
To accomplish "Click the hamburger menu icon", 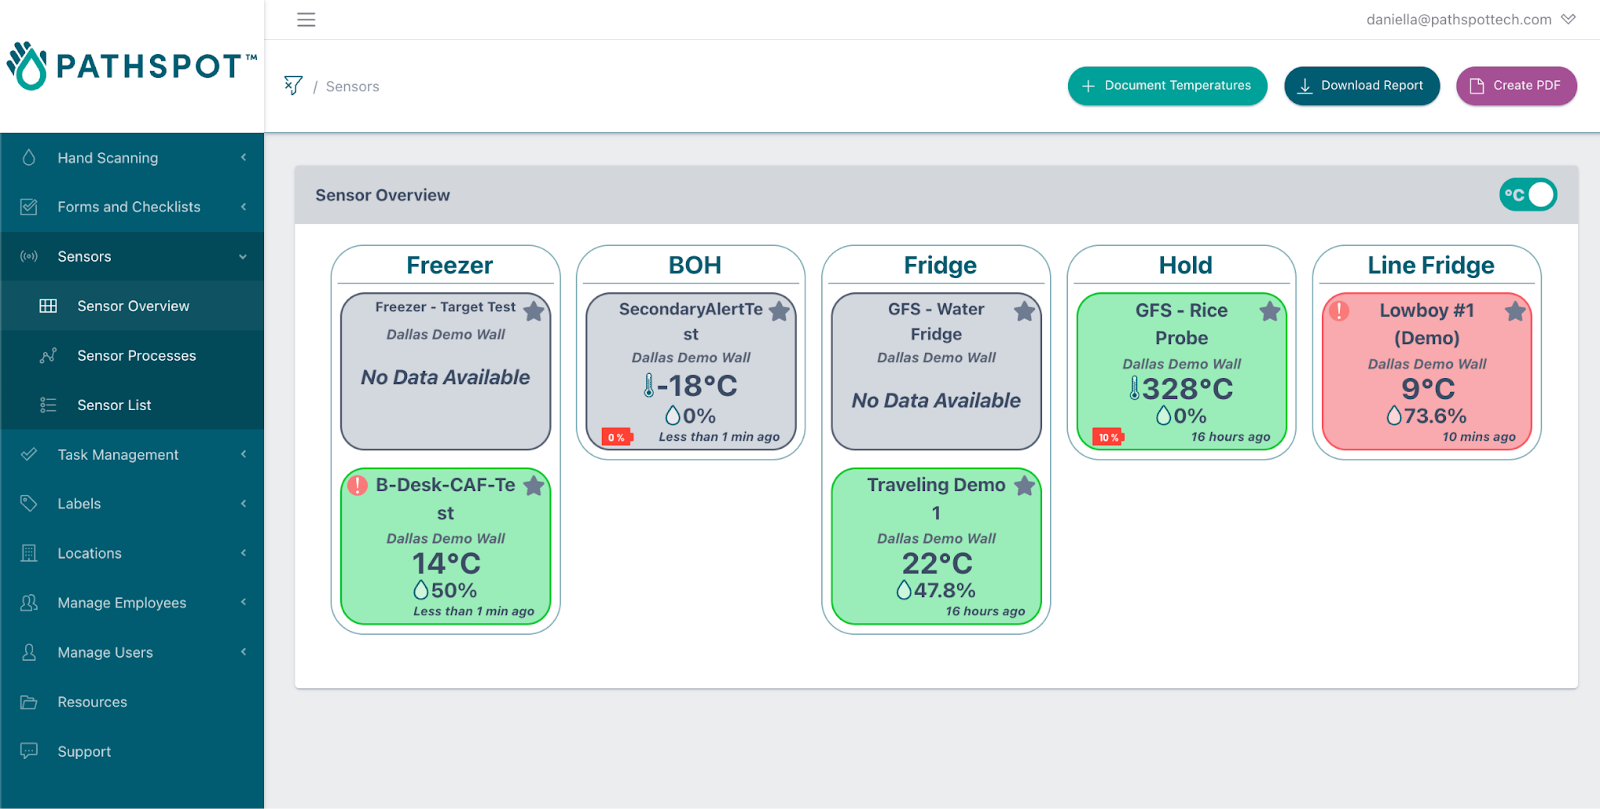I will click(306, 20).
